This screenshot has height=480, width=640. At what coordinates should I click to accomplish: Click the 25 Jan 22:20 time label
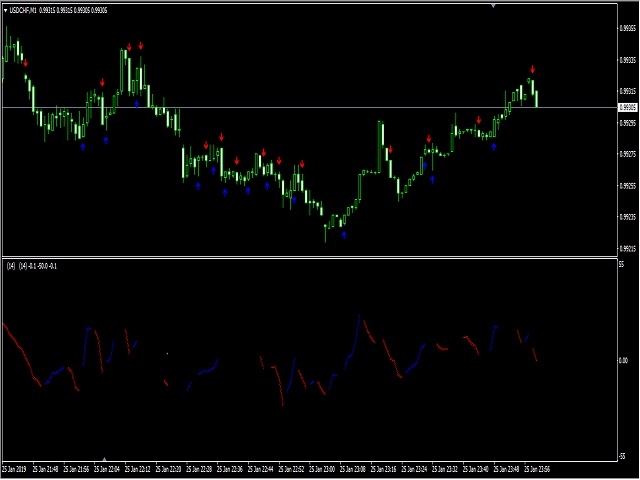point(169,469)
